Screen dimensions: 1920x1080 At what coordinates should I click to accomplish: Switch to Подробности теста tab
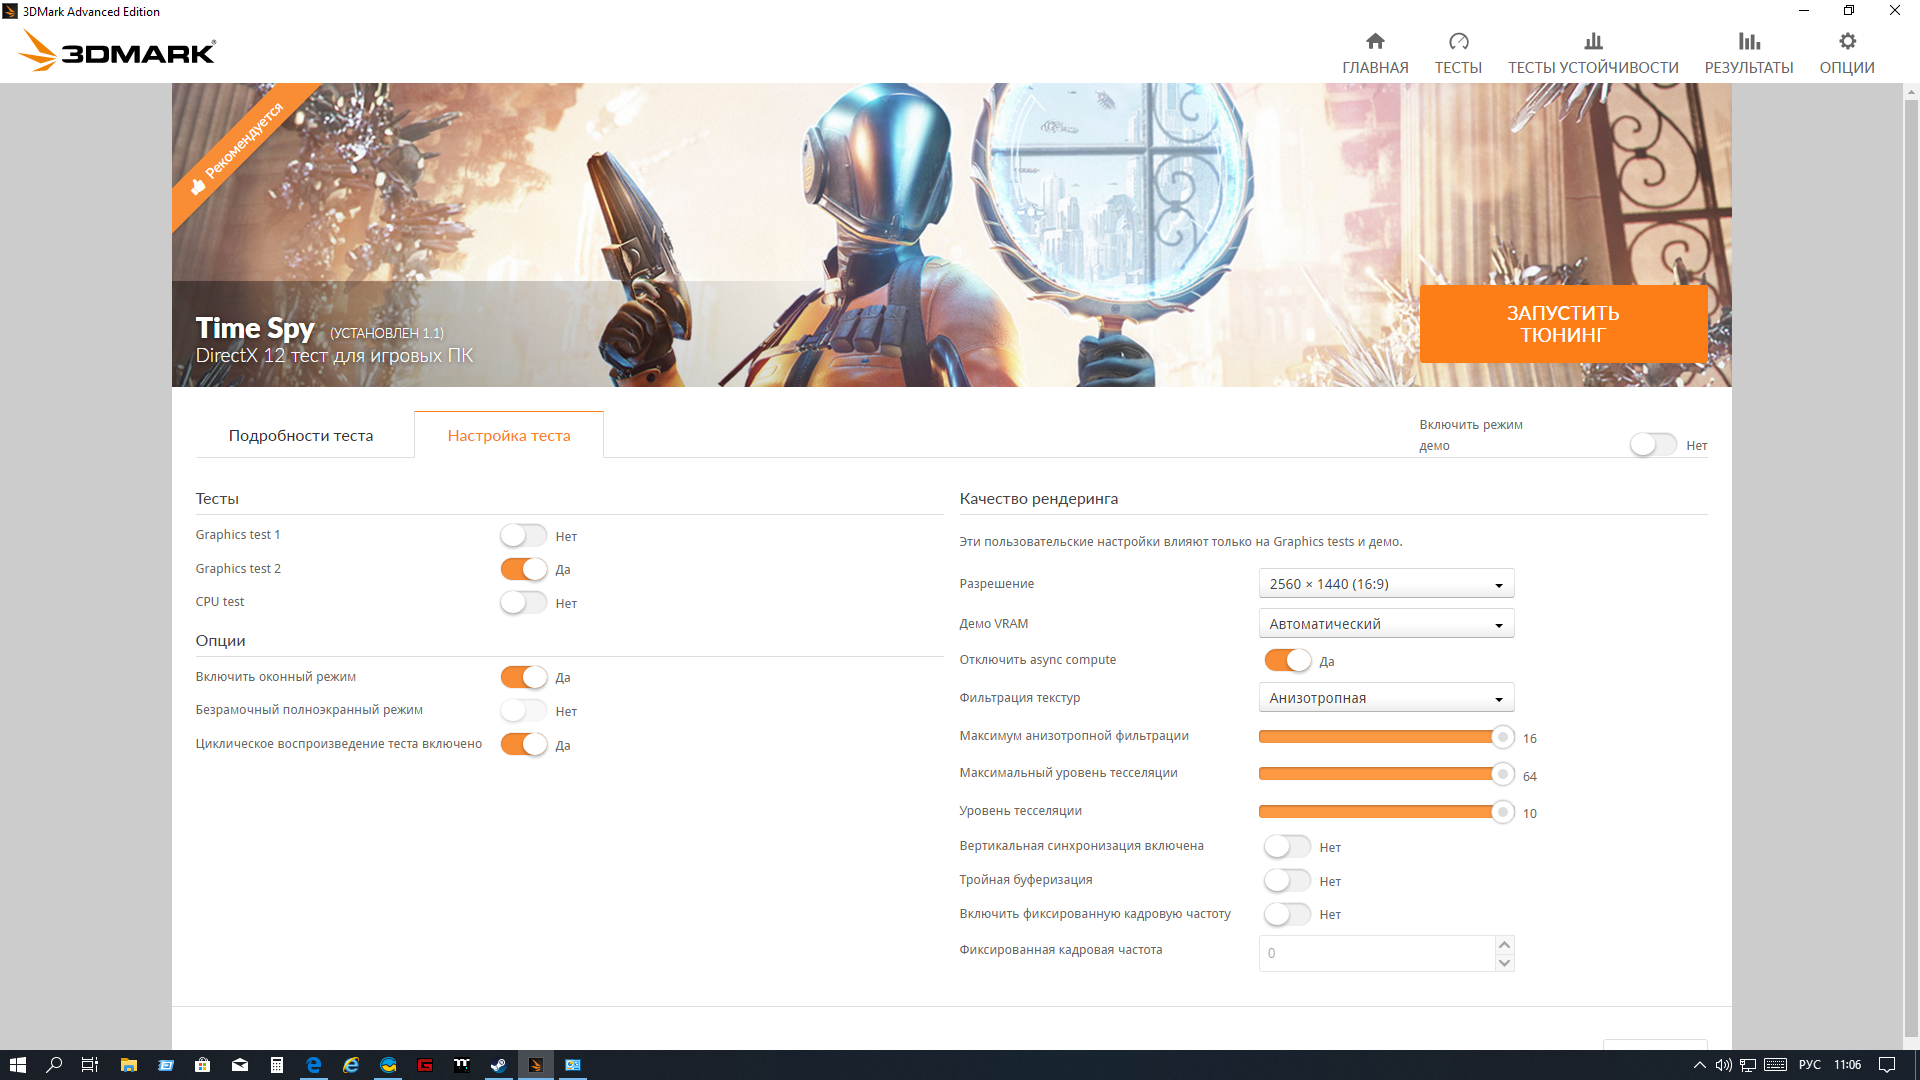click(x=301, y=436)
